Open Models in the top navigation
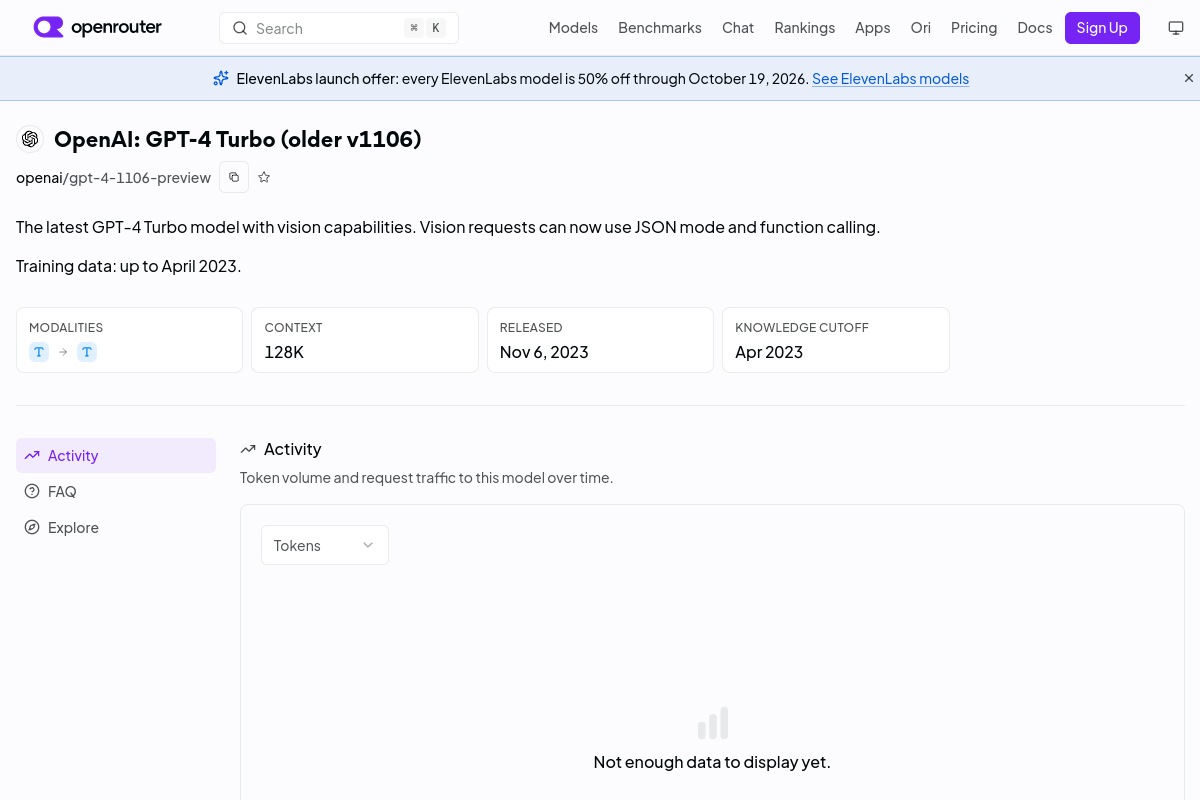1200x800 pixels. point(573,28)
